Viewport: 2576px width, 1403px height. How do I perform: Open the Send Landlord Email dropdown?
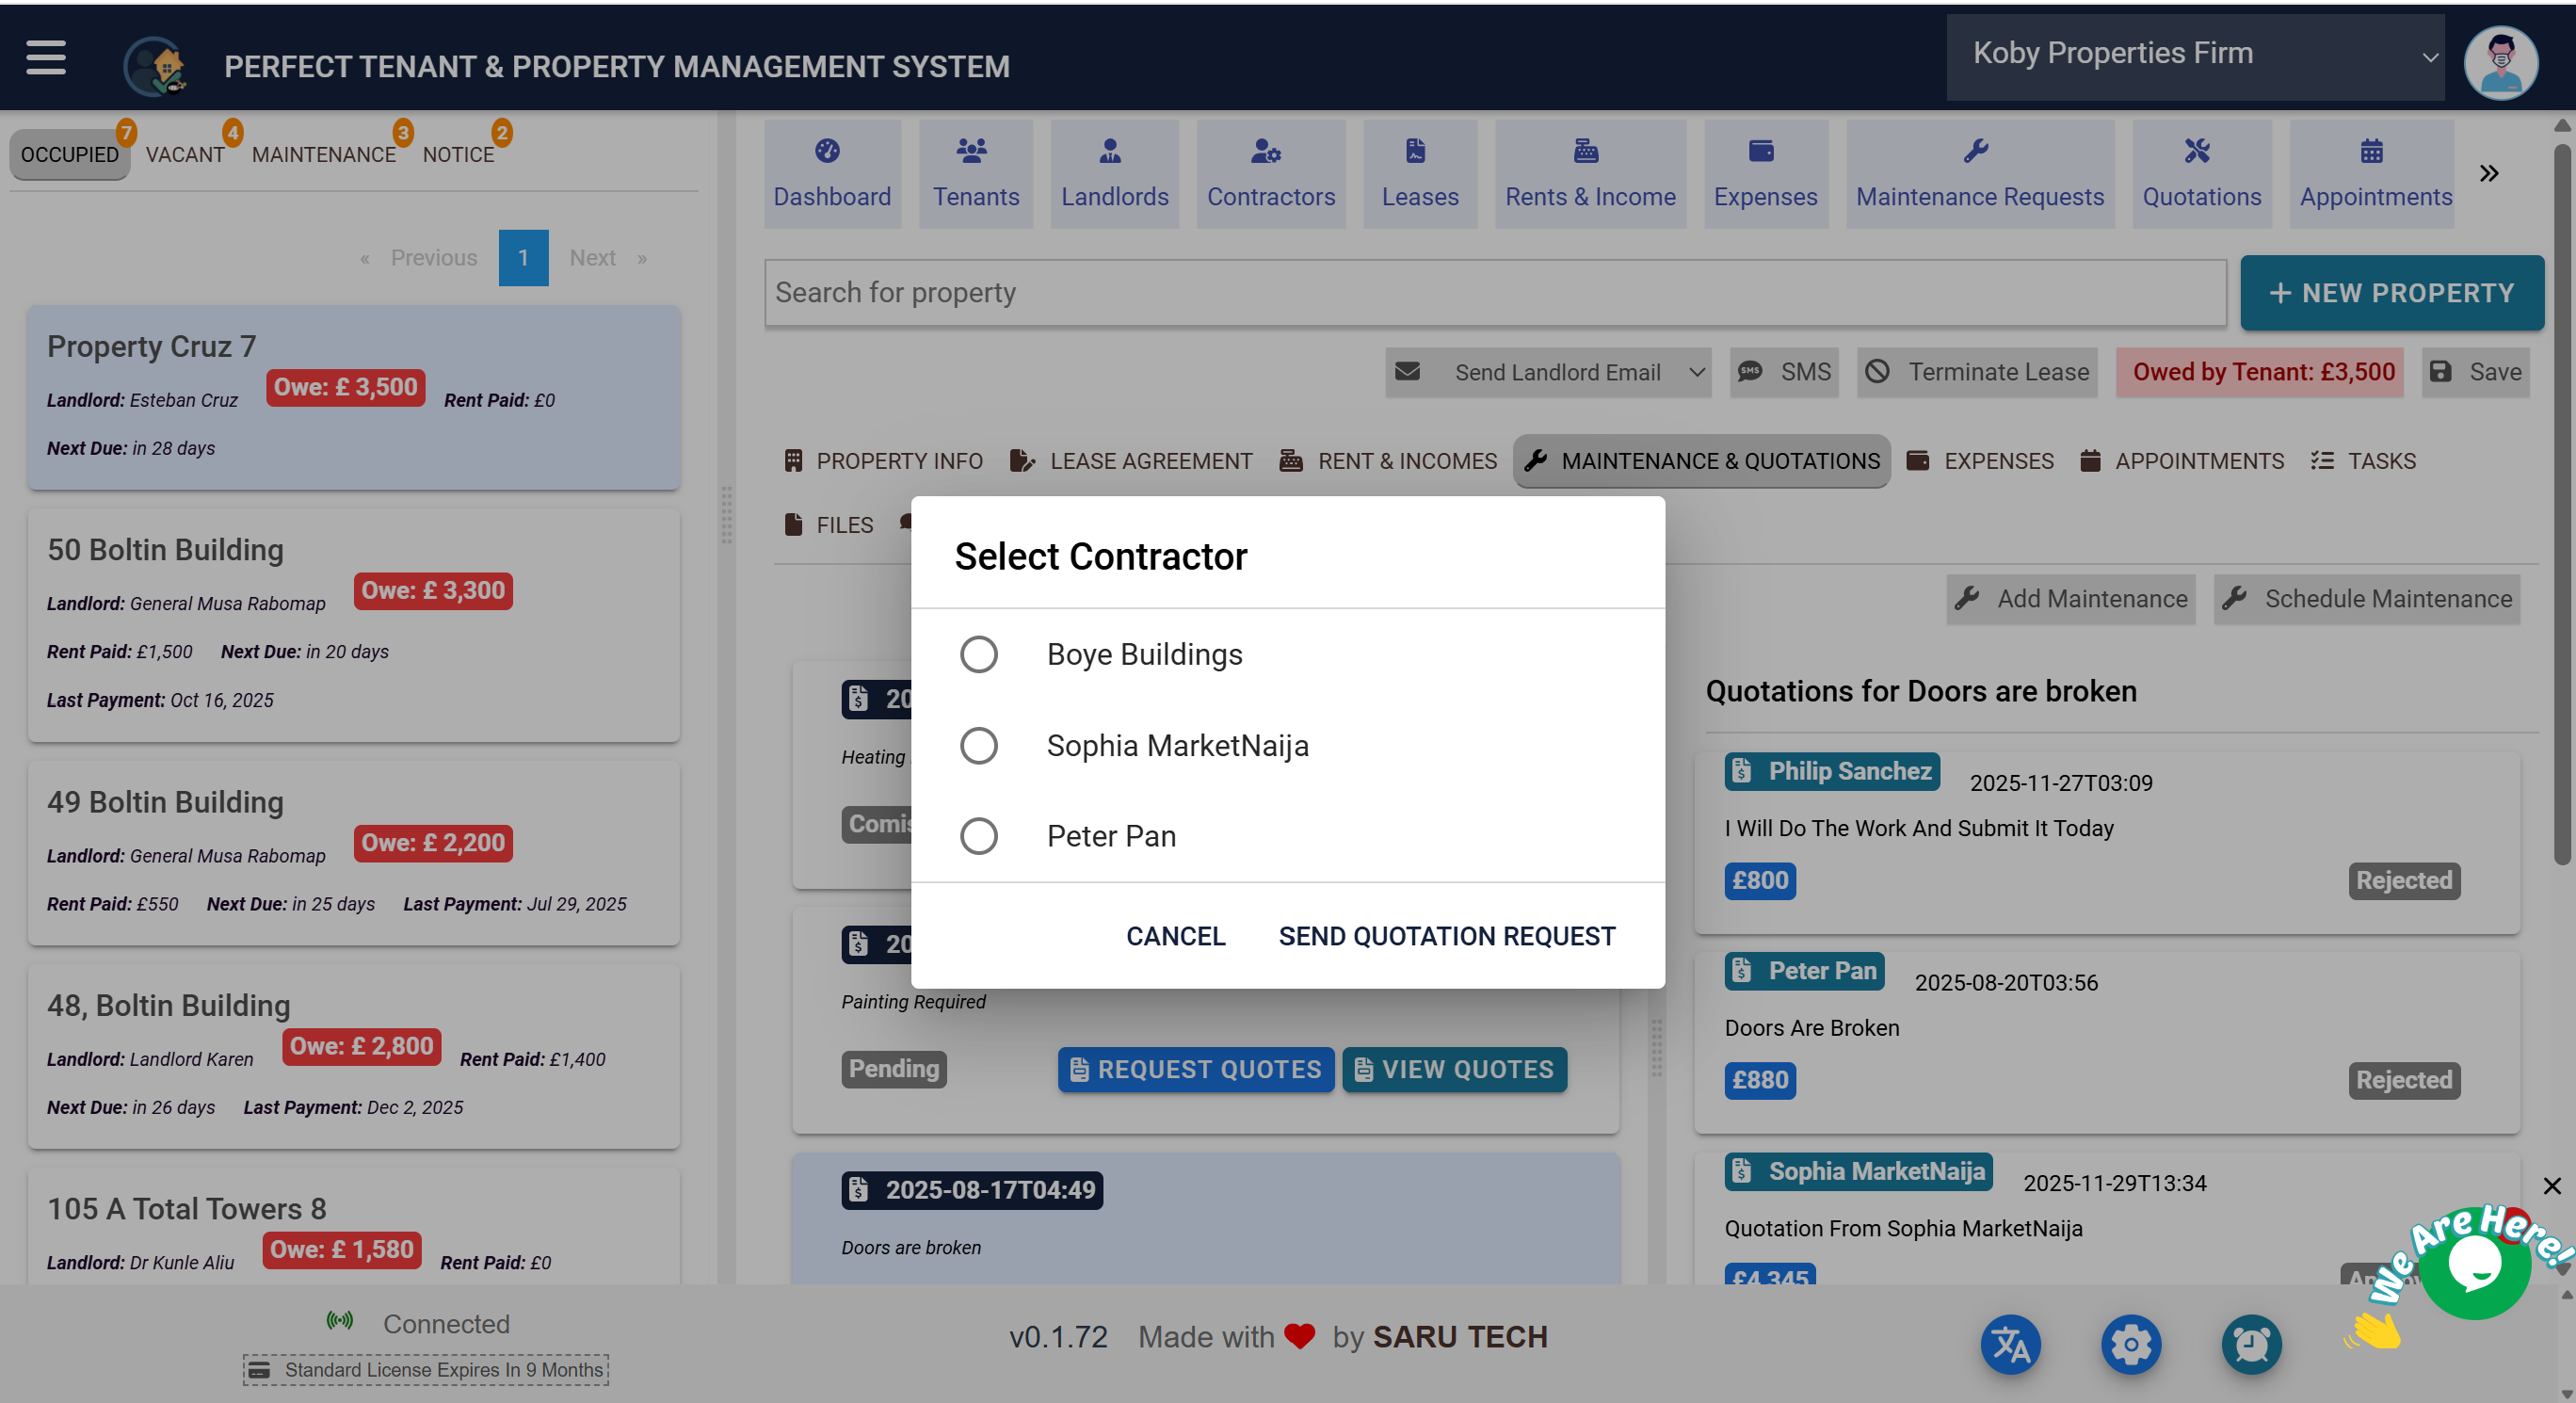coord(1695,372)
